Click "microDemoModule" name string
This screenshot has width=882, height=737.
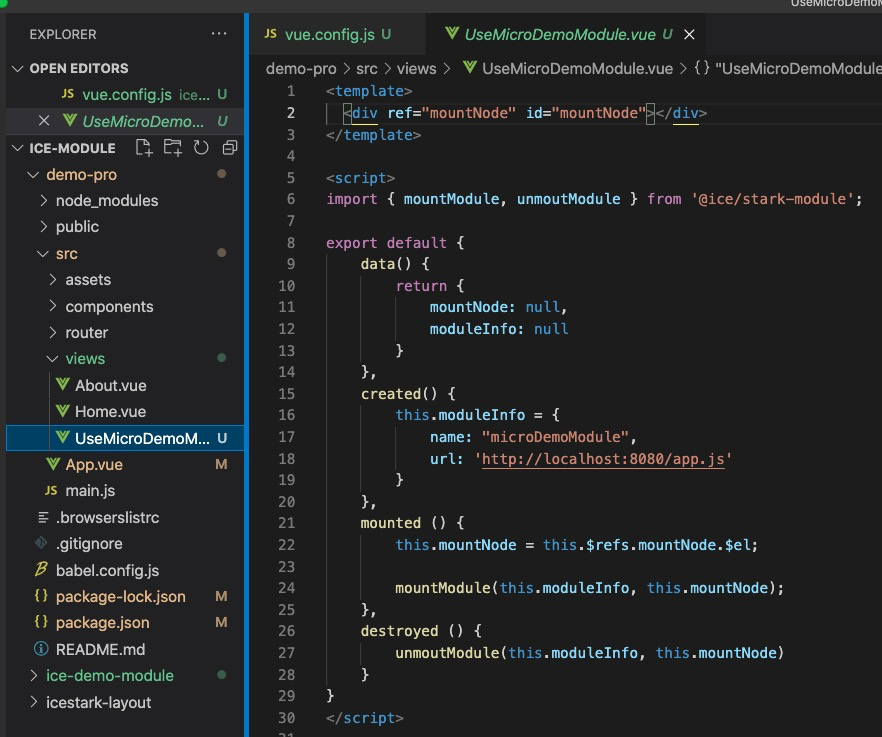click(x=555, y=437)
